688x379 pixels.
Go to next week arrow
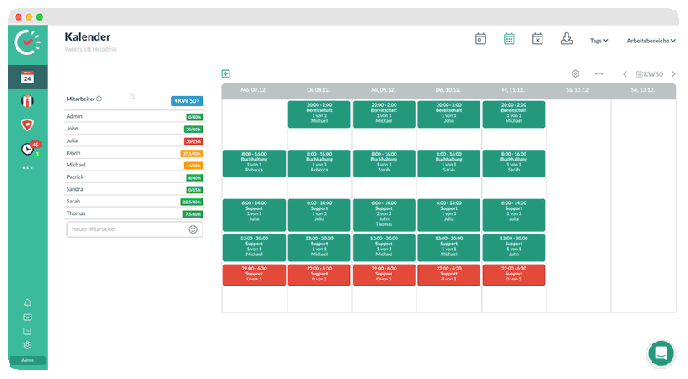(674, 74)
